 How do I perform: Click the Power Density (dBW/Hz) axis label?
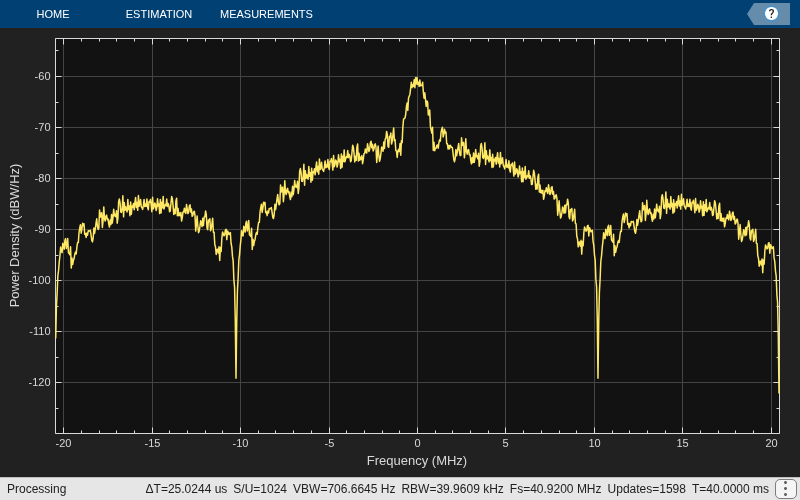(x=14, y=235)
